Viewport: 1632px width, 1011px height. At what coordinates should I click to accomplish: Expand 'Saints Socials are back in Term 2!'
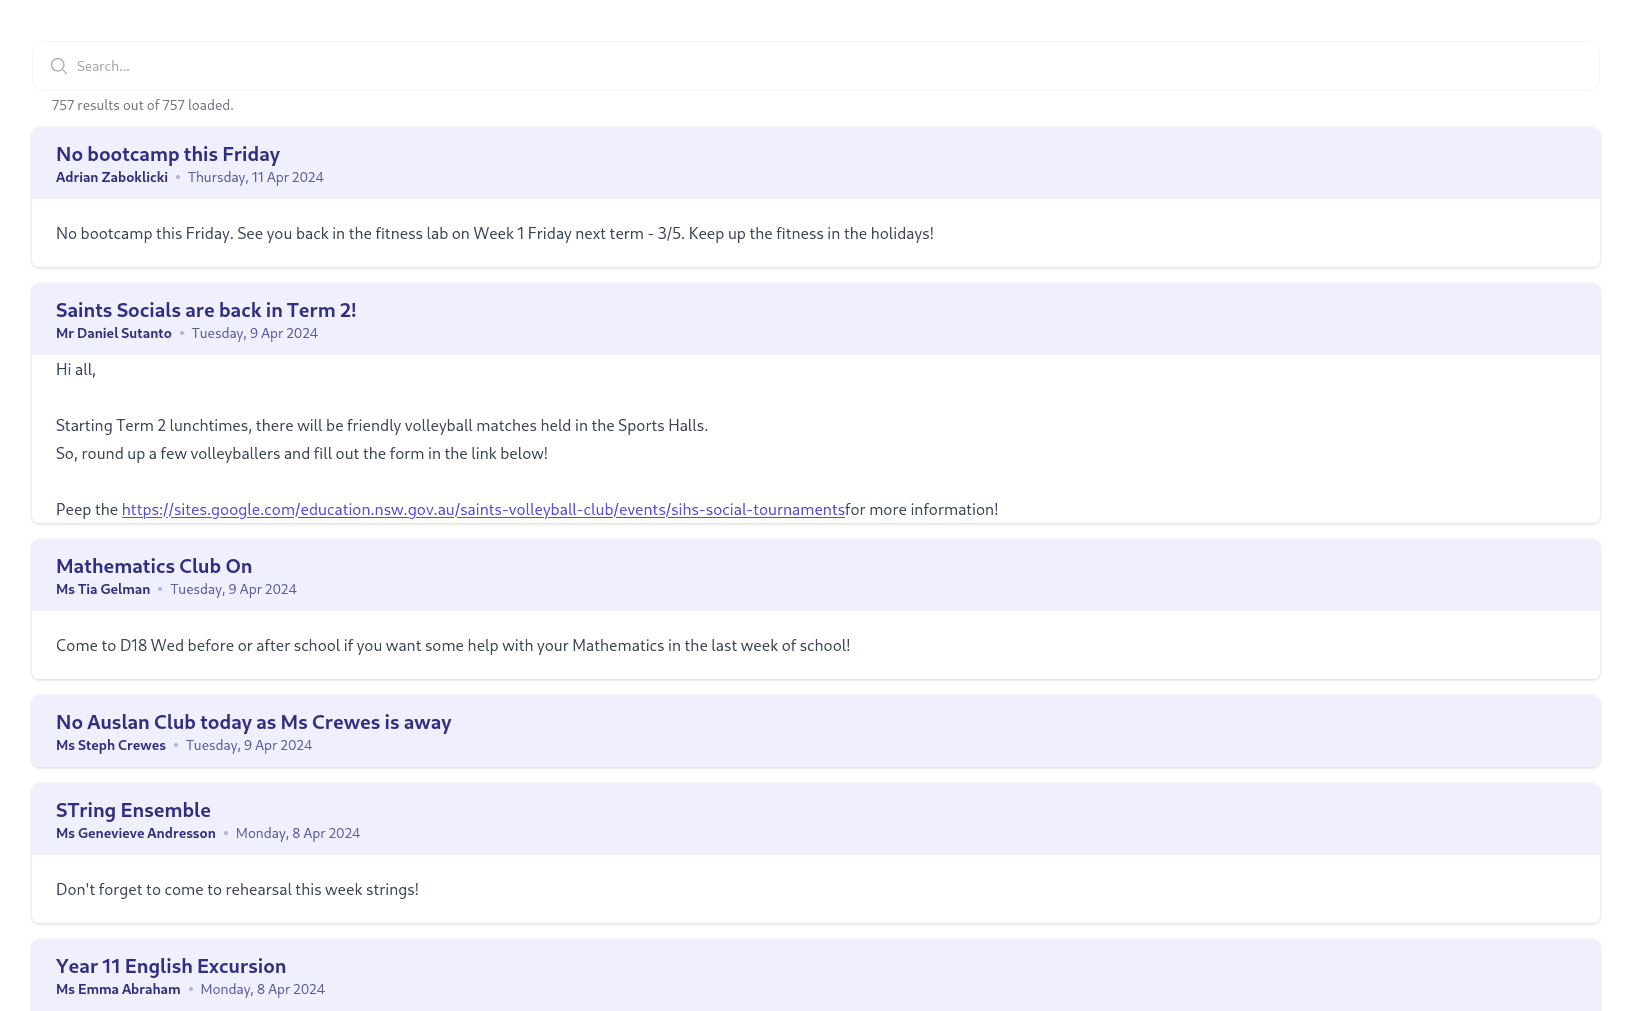tap(206, 310)
